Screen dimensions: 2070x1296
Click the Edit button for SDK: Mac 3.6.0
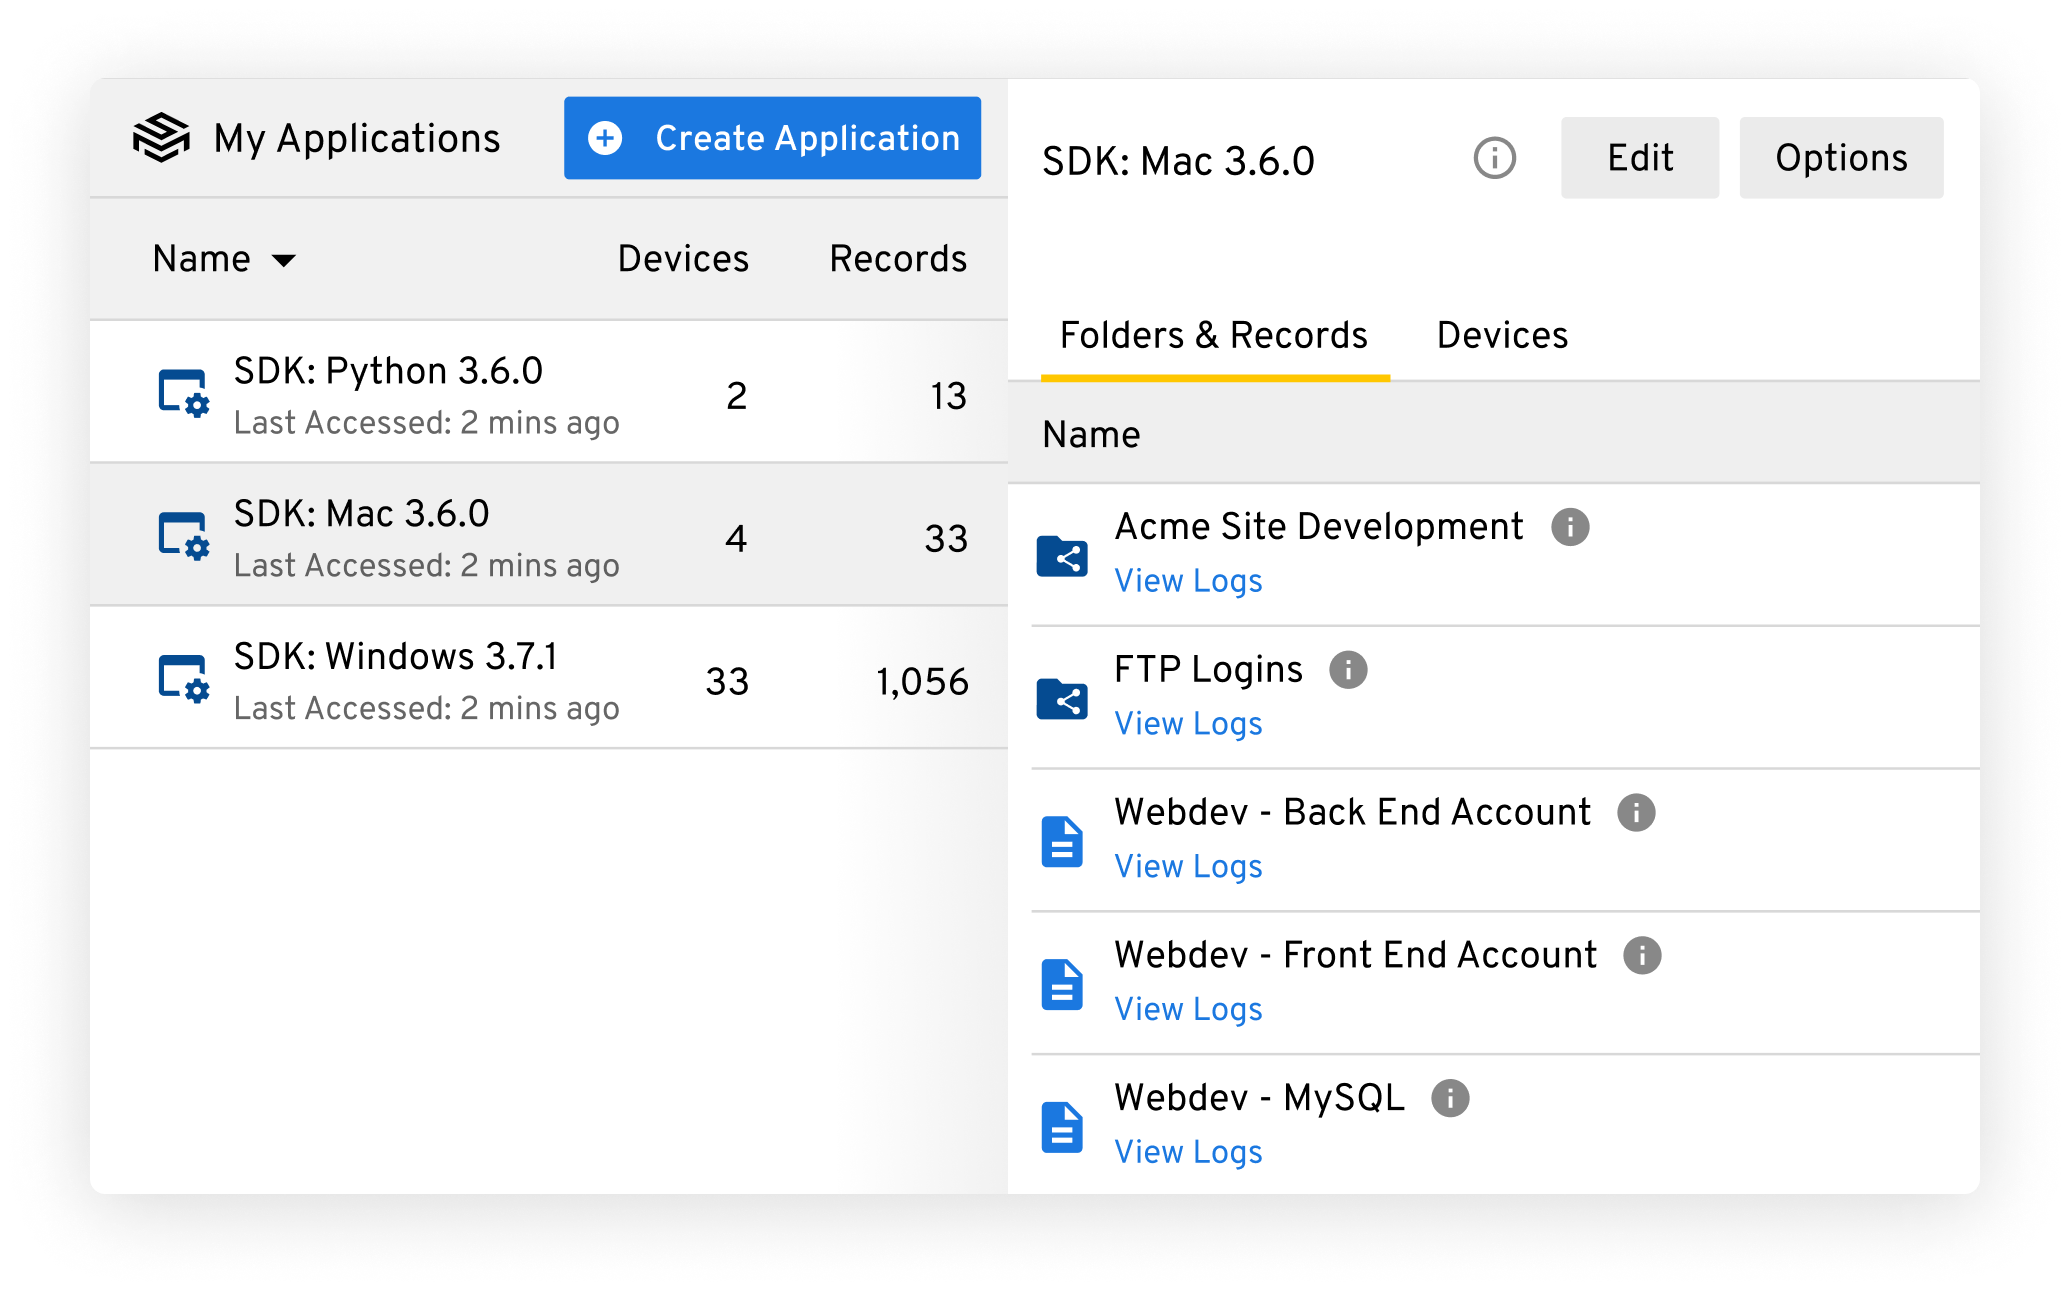pyautogui.click(x=1640, y=157)
